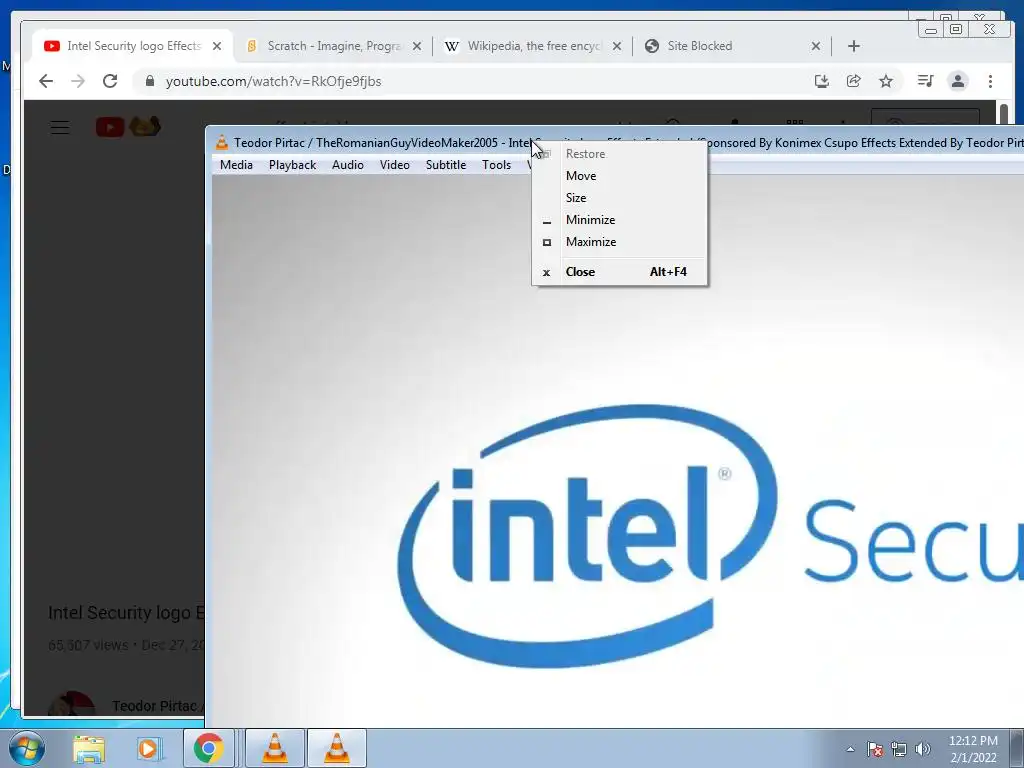Close the Wikipedia tab
Viewport: 1024px width, 768px height.
pos(616,46)
